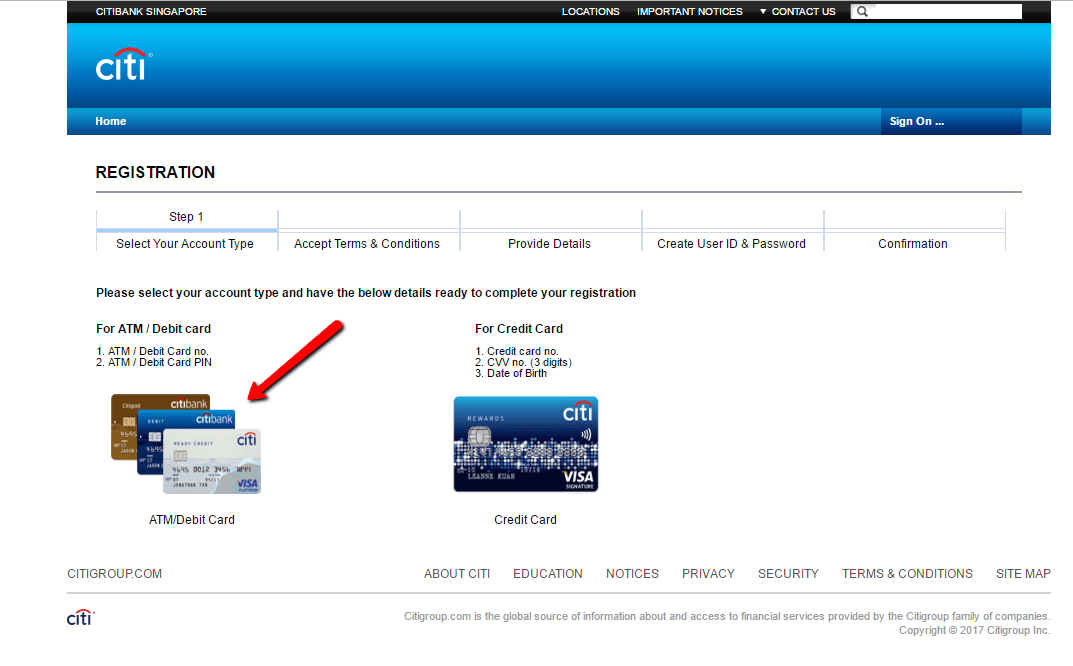Open the ABOUT CITI link
Viewport: 1073px width, 666px height.
[457, 573]
